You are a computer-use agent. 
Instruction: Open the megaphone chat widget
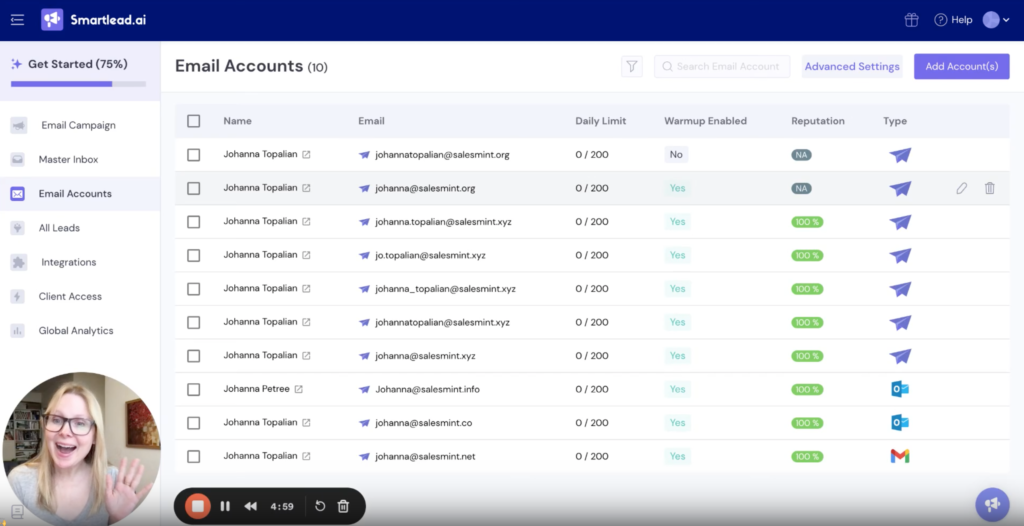click(992, 504)
